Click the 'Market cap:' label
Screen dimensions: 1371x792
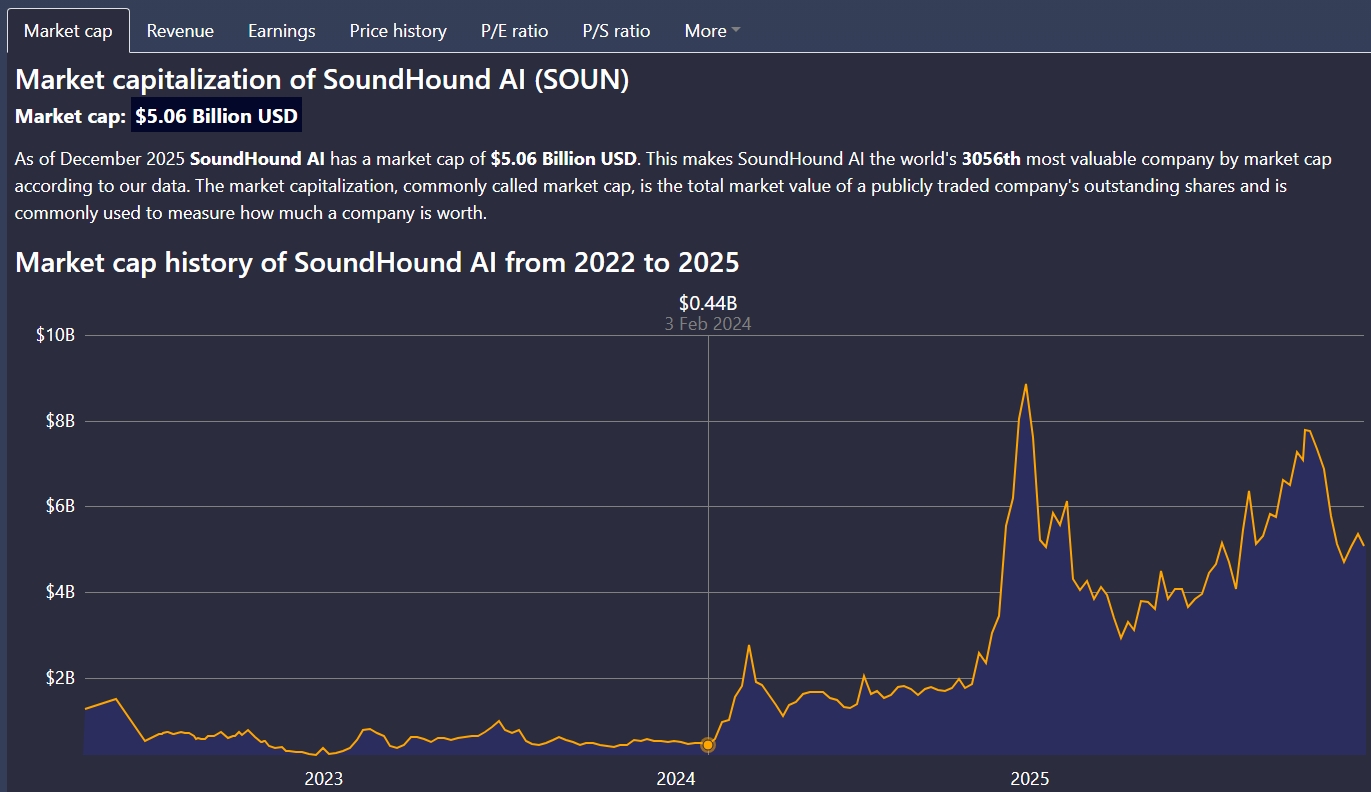coord(71,116)
